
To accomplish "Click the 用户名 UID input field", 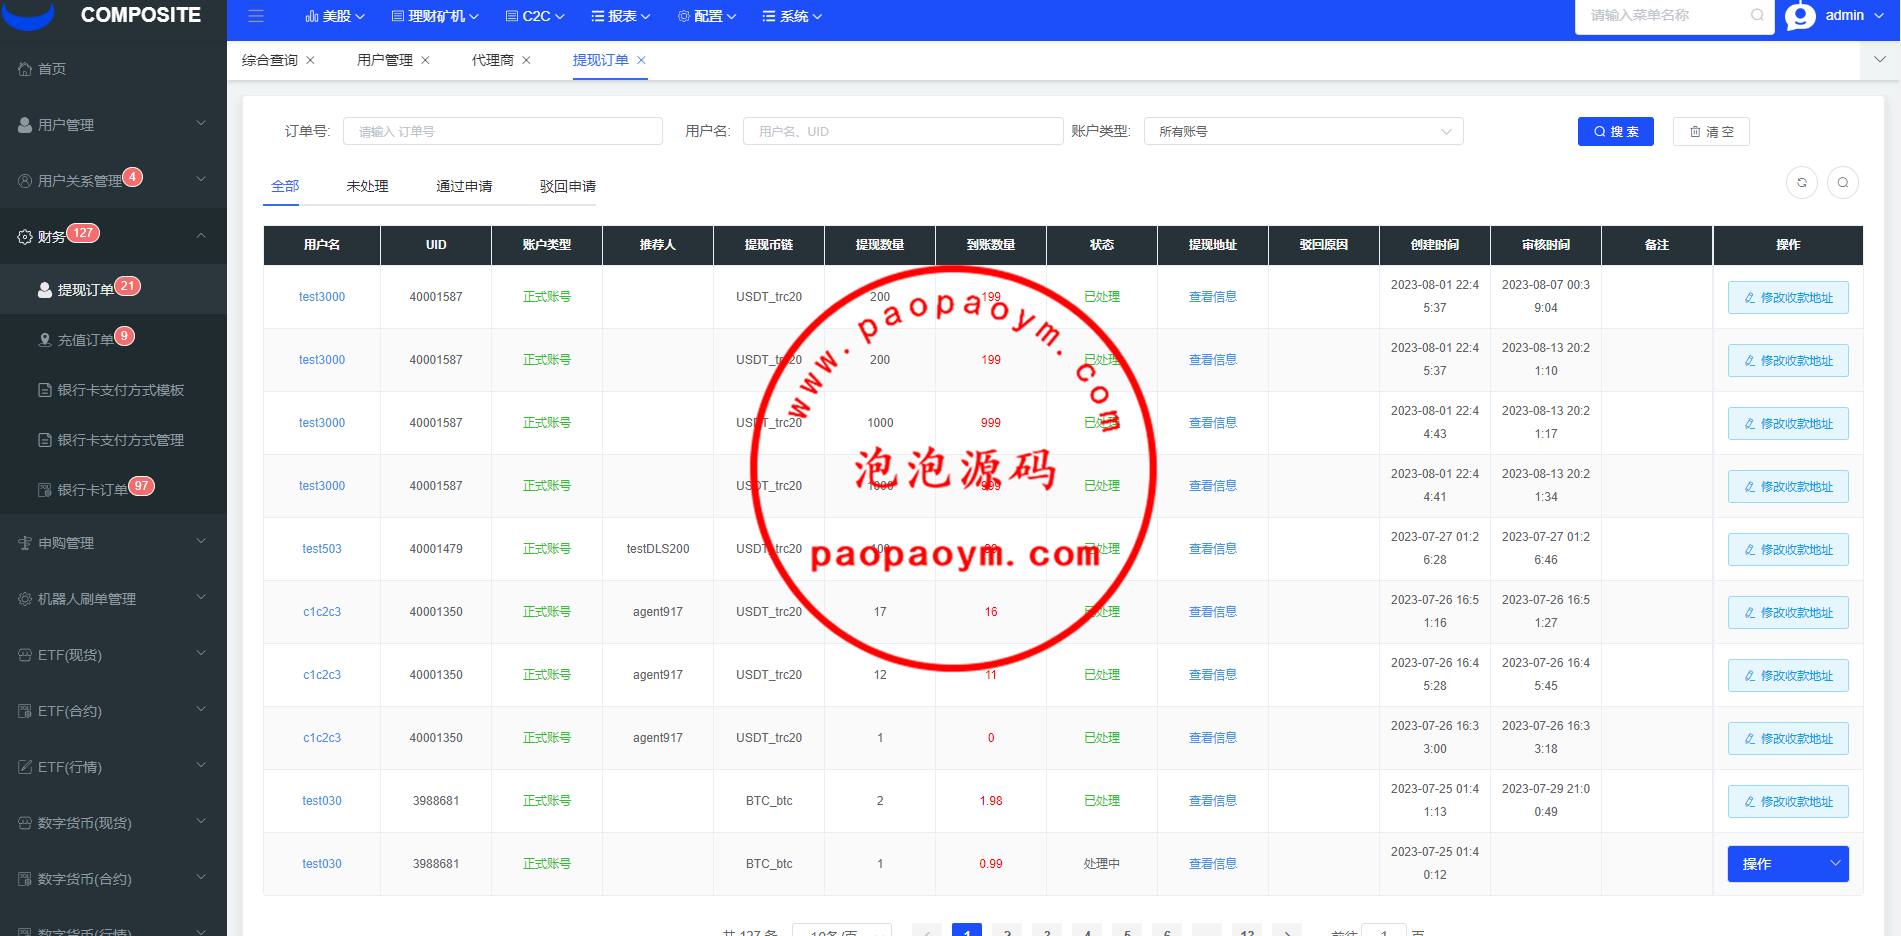I will tap(903, 131).
